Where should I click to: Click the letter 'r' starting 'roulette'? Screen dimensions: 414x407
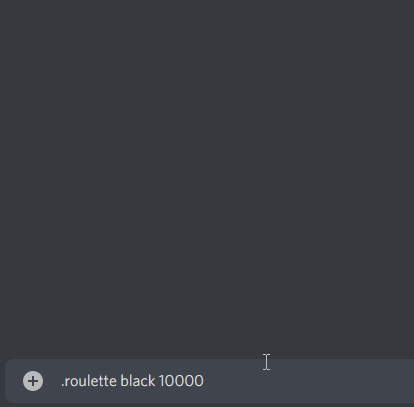point(67,382)
